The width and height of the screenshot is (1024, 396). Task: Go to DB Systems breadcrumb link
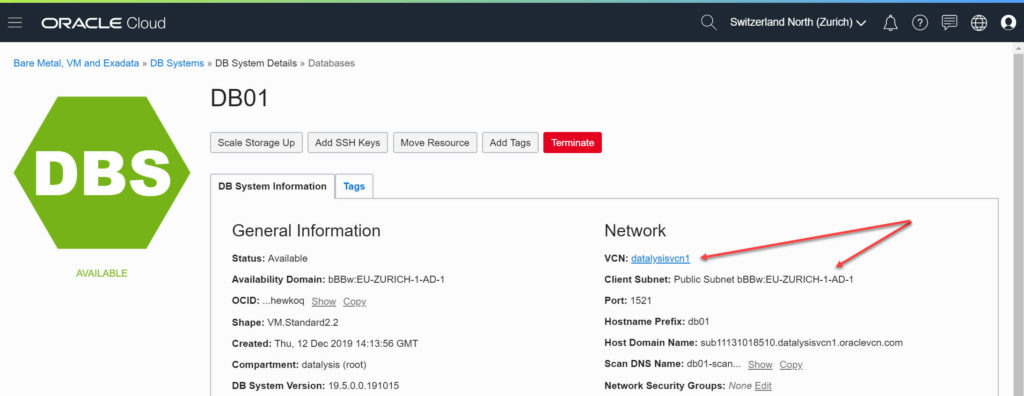[177, 63]
